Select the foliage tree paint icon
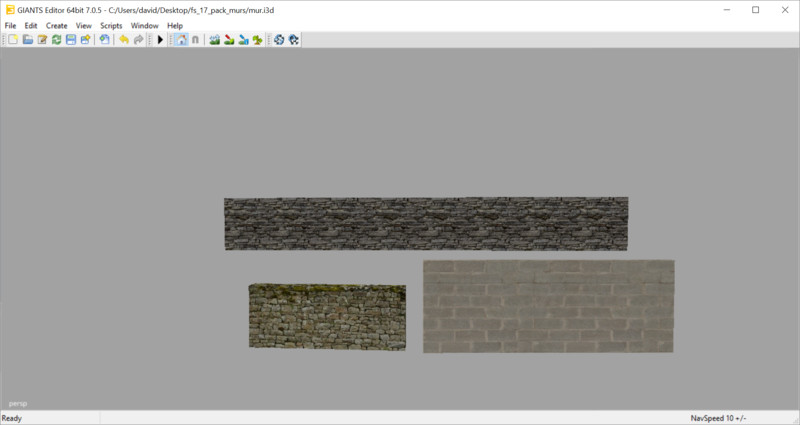Image resolution: width=800 pixels, height=425 pixels. click(x=258, y=40)
